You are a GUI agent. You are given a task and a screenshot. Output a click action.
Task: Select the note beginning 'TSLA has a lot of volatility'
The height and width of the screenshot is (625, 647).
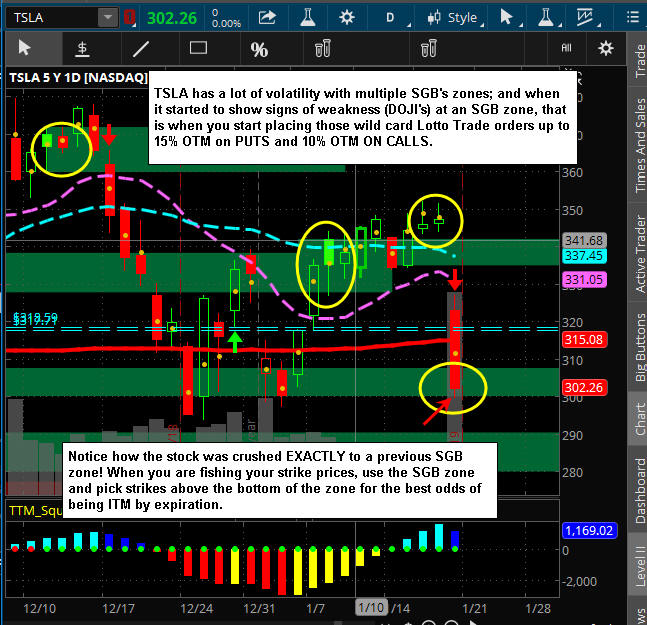(362, 117)
